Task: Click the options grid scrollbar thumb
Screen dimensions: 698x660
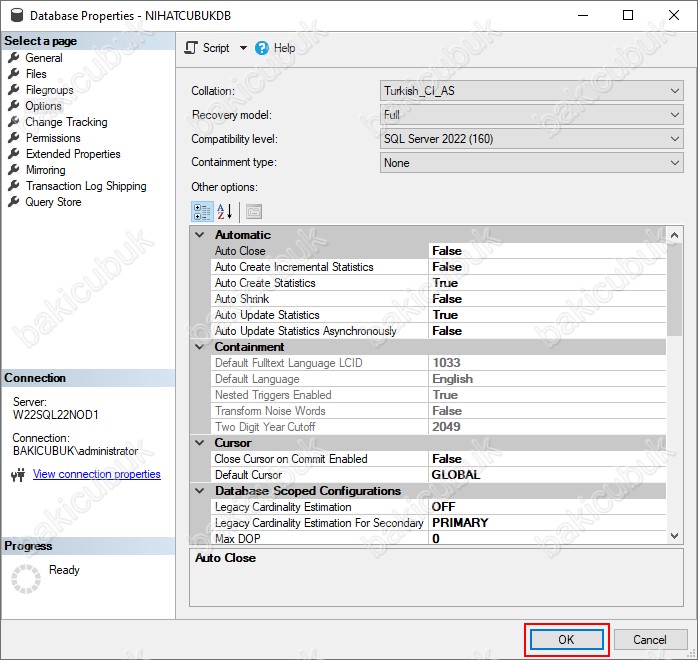Action: [674, 289]
